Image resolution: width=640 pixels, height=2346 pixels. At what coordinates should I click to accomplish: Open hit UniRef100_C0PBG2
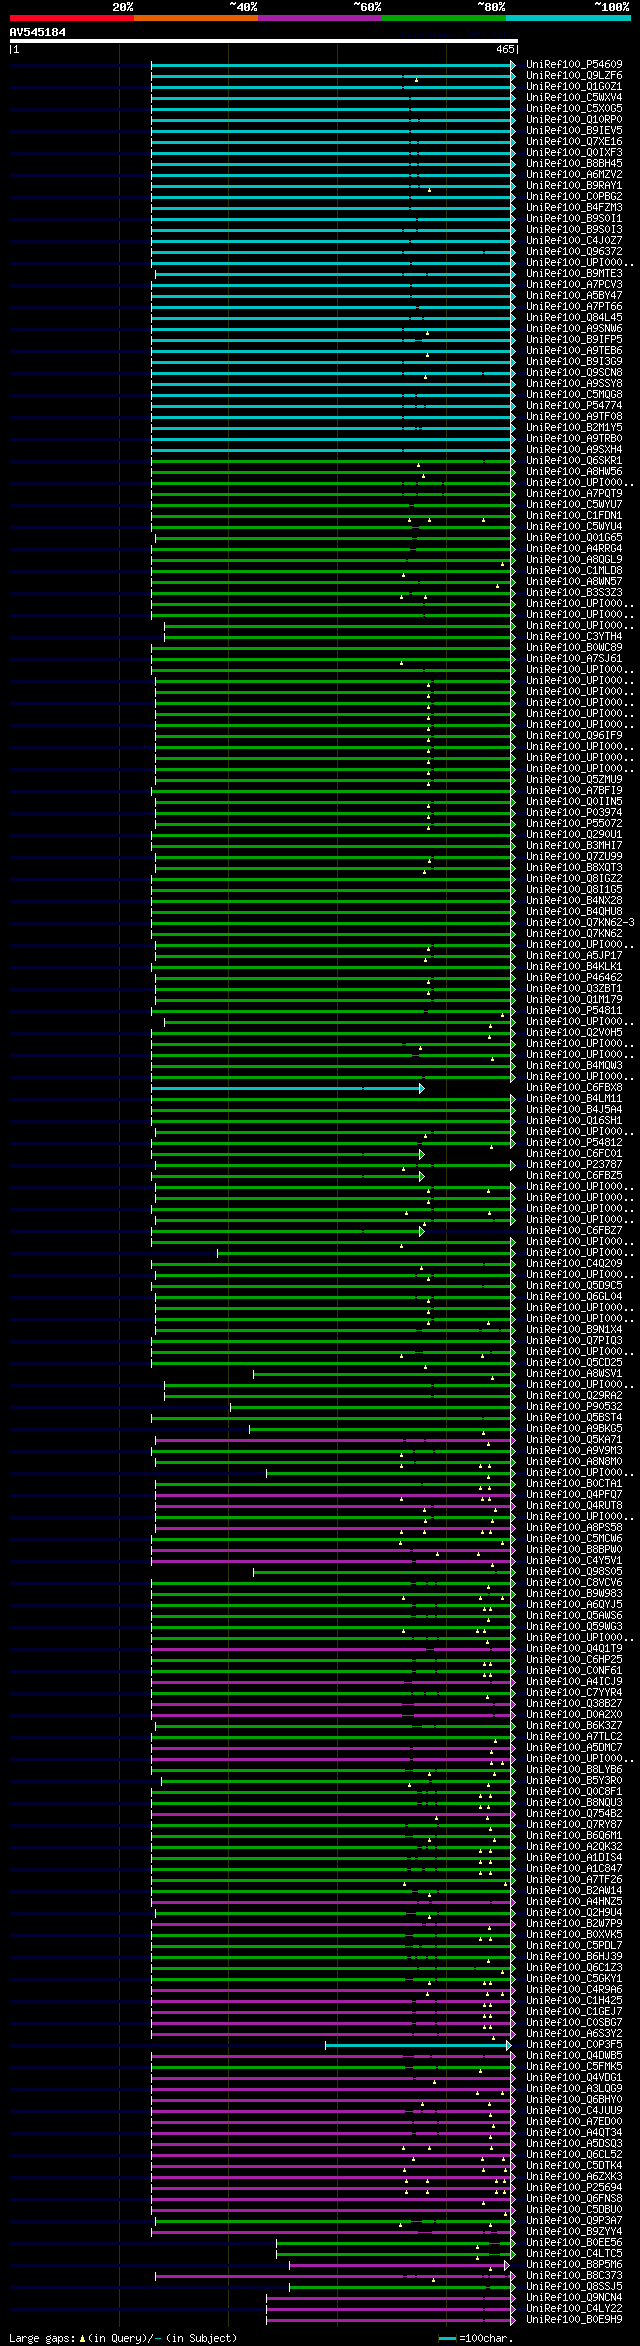coord(574,197)
